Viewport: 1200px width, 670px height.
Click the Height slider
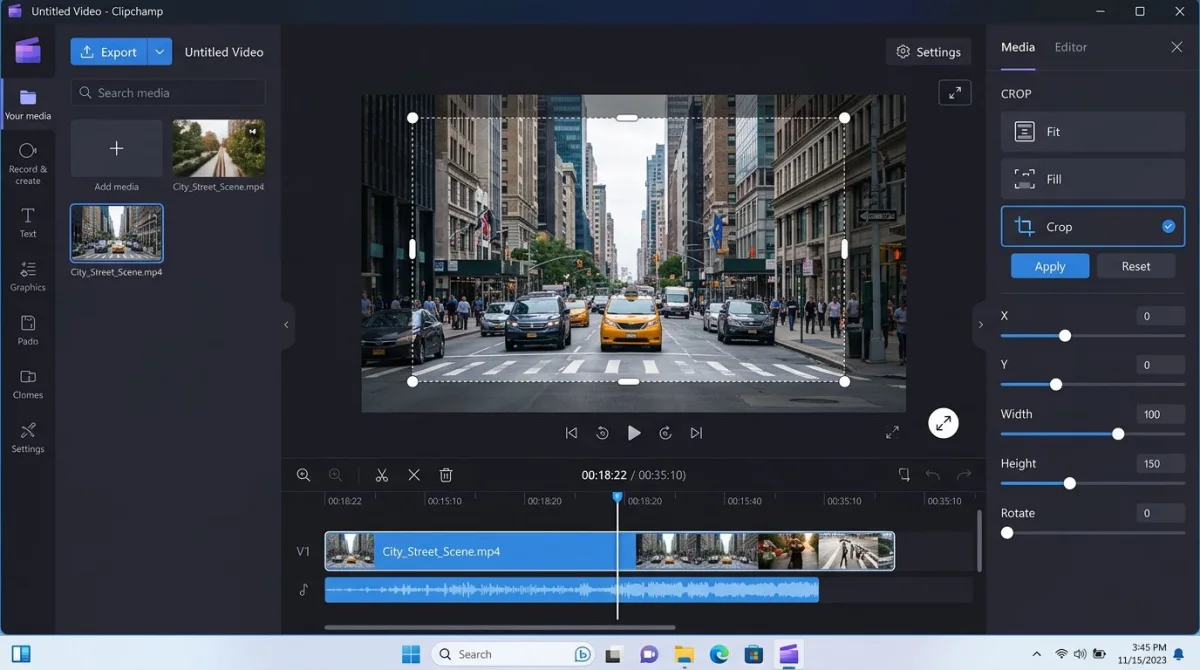coord(1093,483)
